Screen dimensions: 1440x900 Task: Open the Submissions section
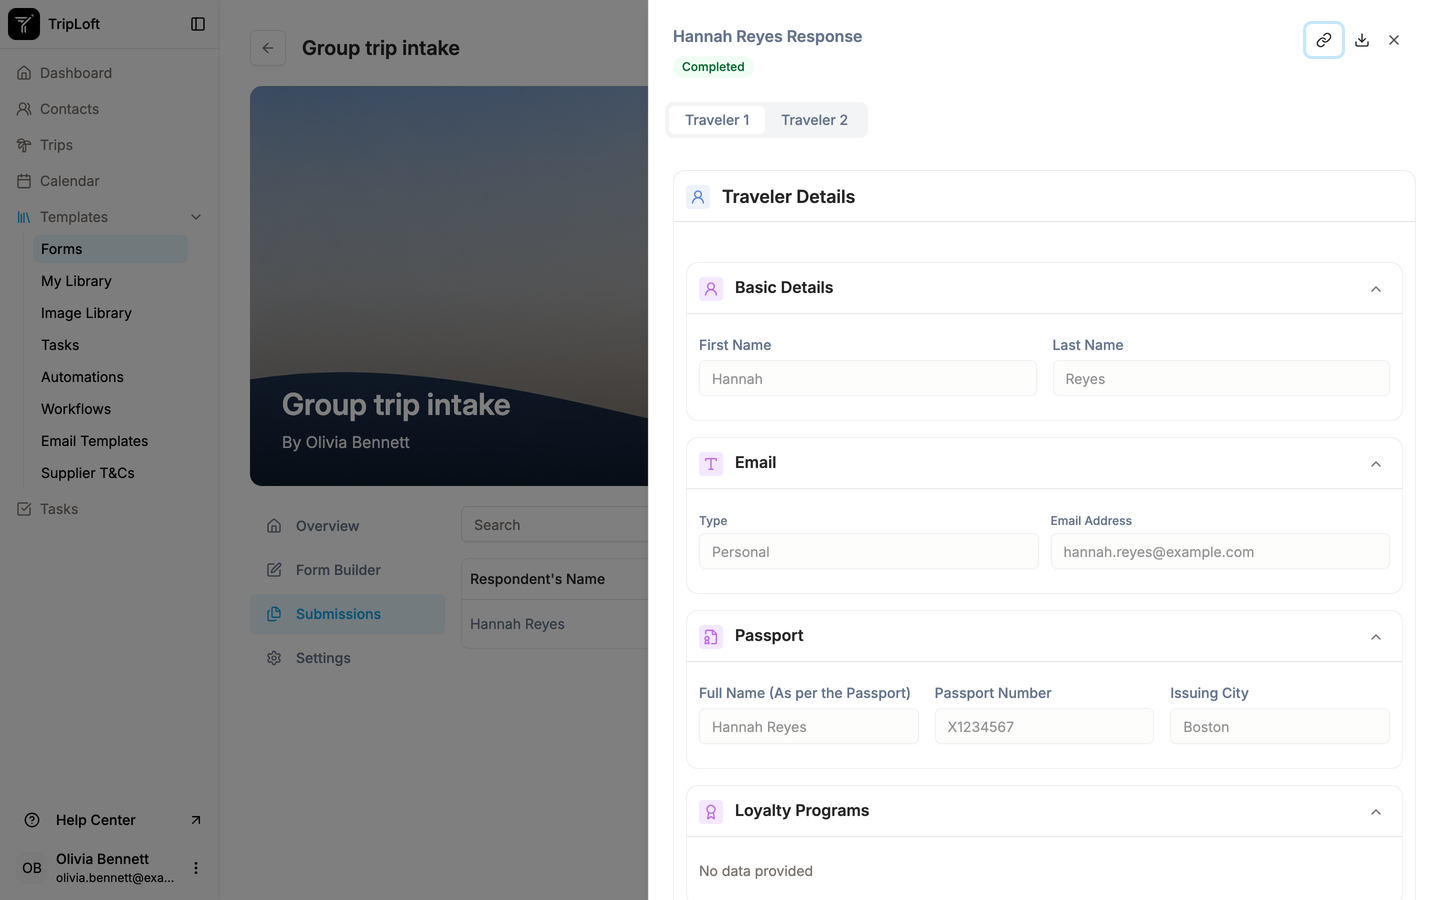[x=347, y=614]
